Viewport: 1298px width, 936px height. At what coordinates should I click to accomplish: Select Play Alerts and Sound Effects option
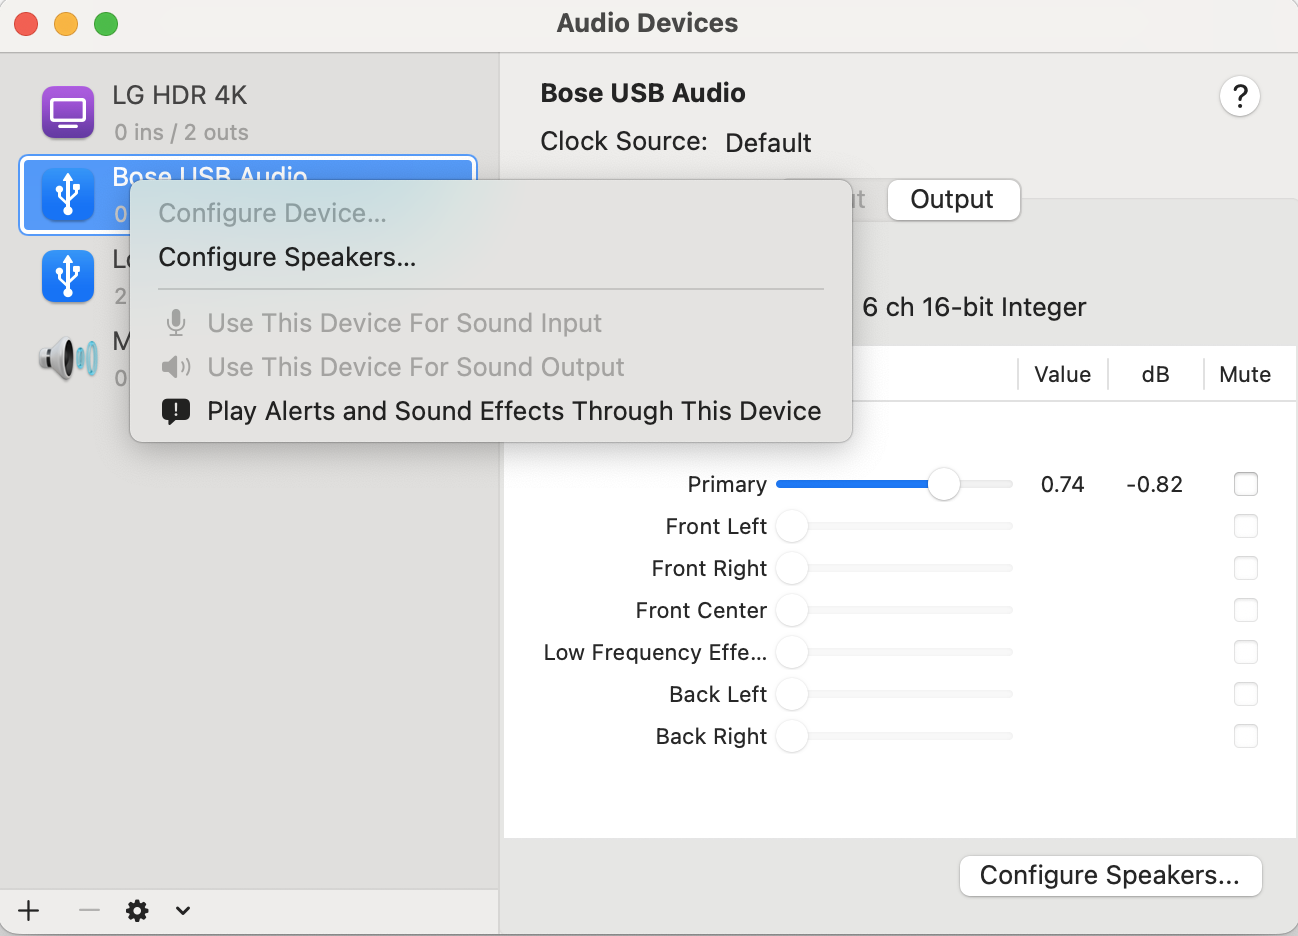513,410
